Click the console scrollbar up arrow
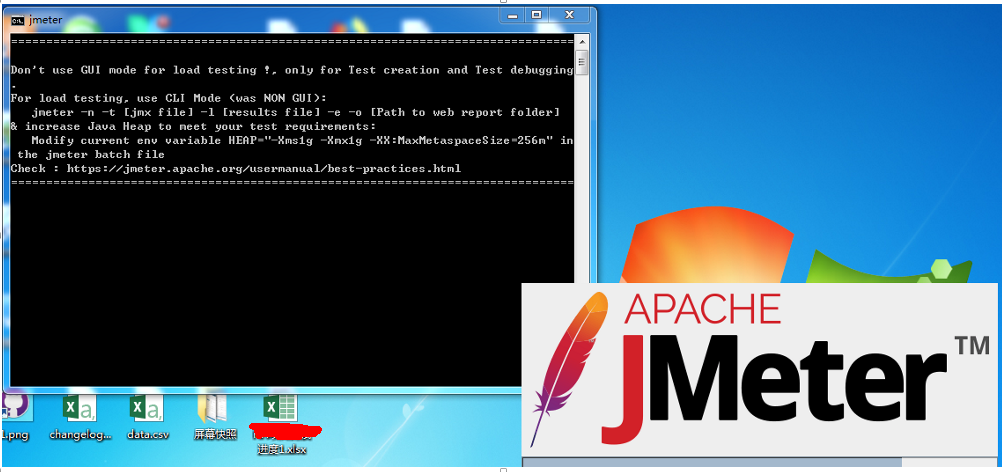The image size is (1002, 472). [x=582, y=42]
